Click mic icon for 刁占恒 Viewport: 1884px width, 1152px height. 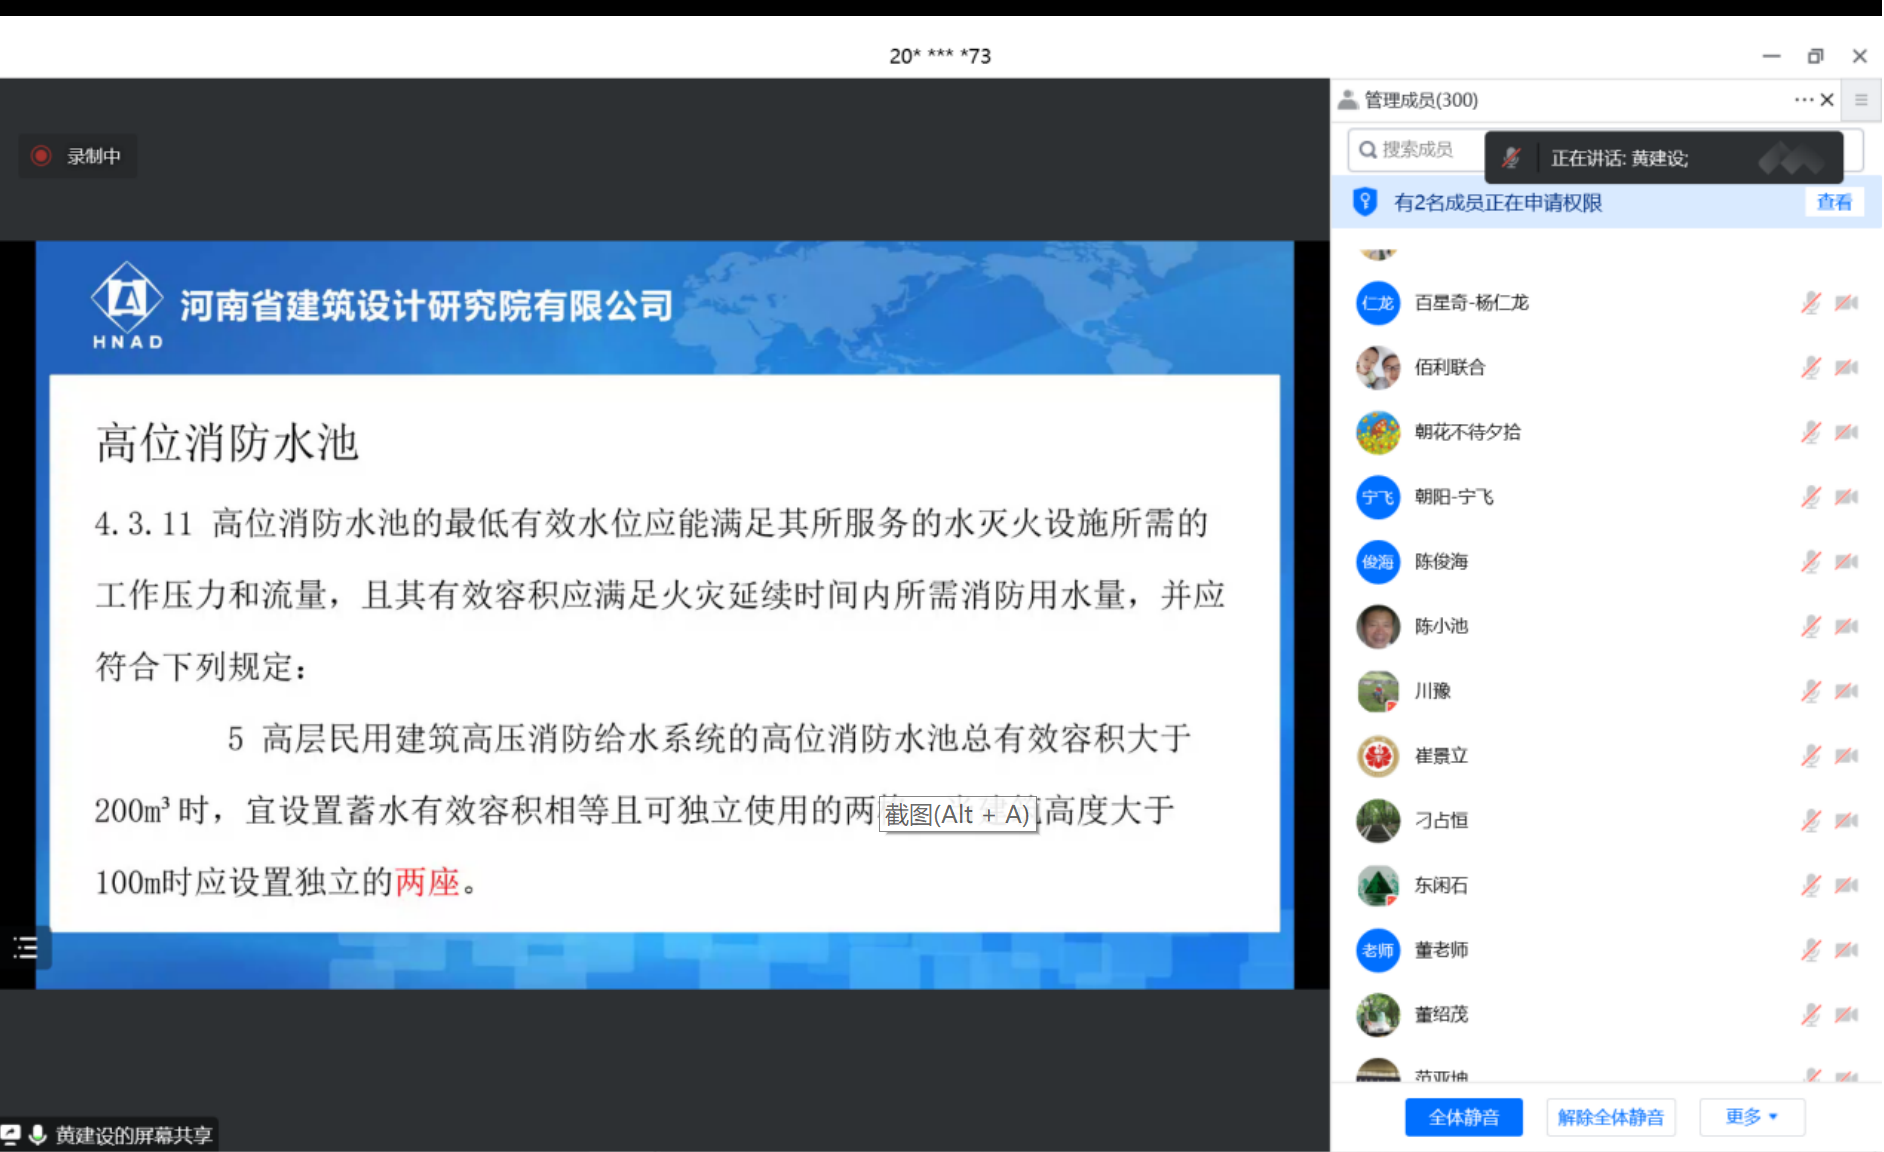[1811, 820]
